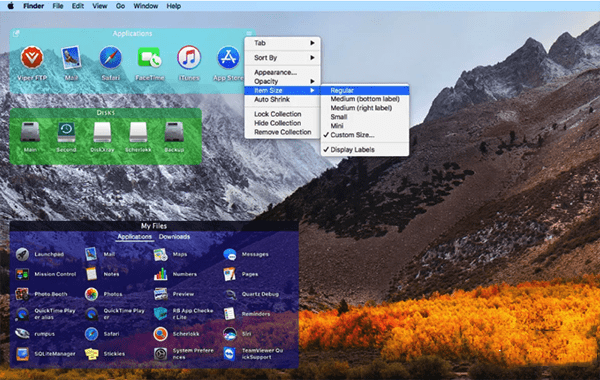Select the Second Time Machine disk
The width and height of the screenshot is (600, 380).
click(x=66, y=132)
